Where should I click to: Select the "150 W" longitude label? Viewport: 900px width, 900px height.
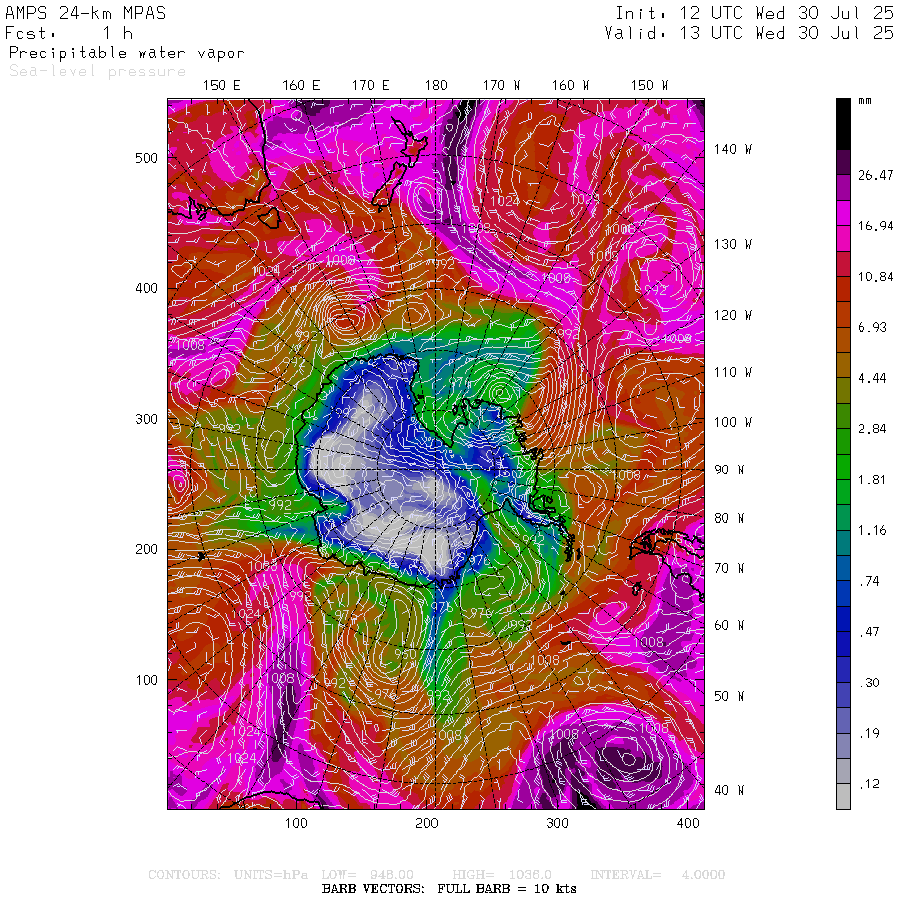click(649, 86)
